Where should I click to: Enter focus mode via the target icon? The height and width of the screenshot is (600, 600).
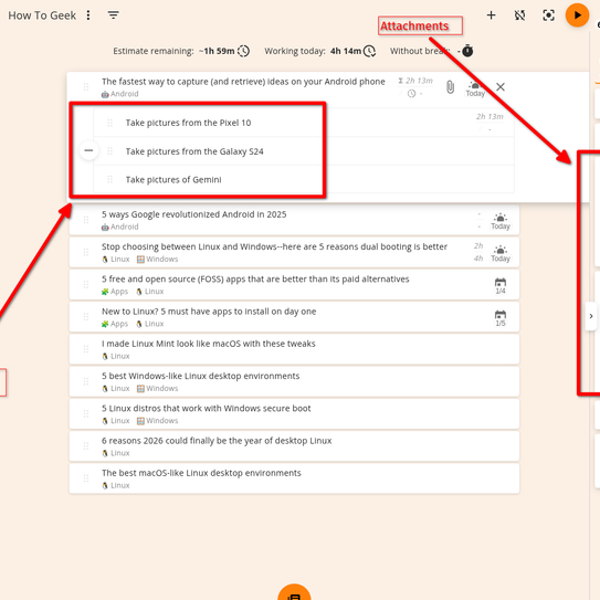tap(548, 15)
